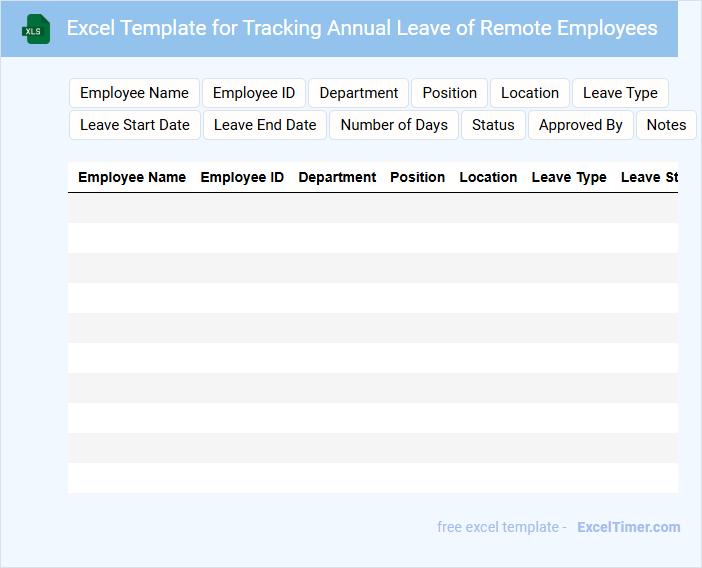
Task: Click the Leave Start Date tag
Action: pyautogui.click(x=135, y=125)
